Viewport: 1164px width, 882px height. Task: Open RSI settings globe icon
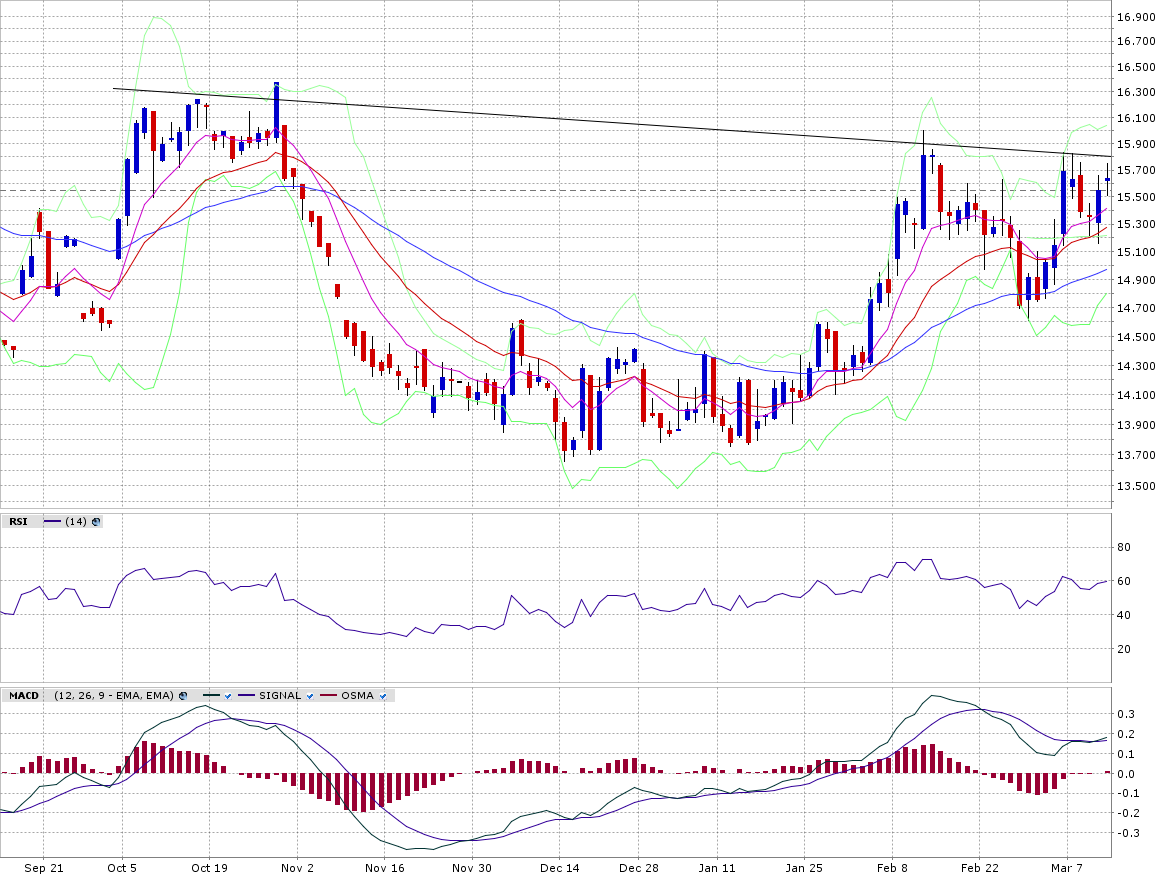point(96,522)
